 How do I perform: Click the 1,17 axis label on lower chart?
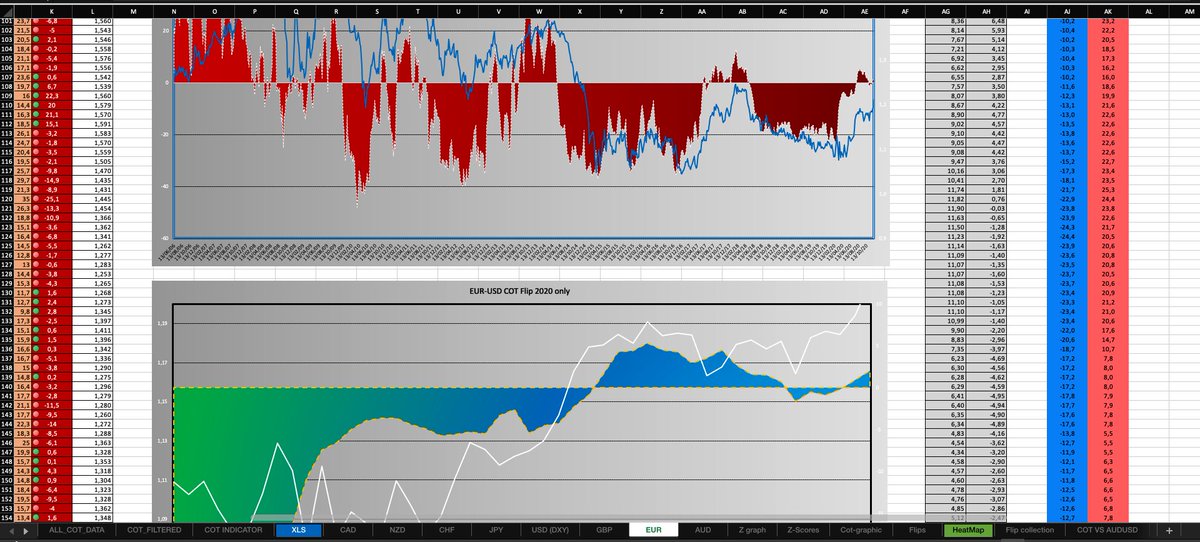coord(160,363)
